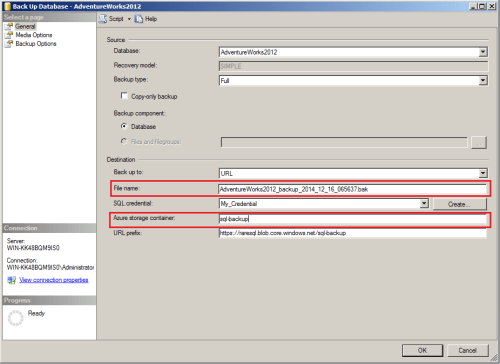Click the Script toolbar icon
The height and width of the screenshot is (364, 500).
(103, 19)
